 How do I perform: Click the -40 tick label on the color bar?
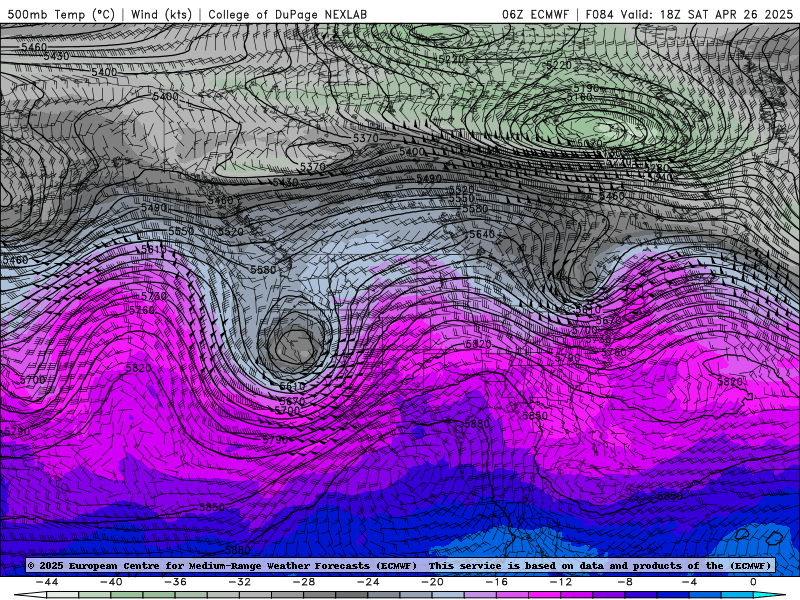pyautogui.click(x=111, y=582)
